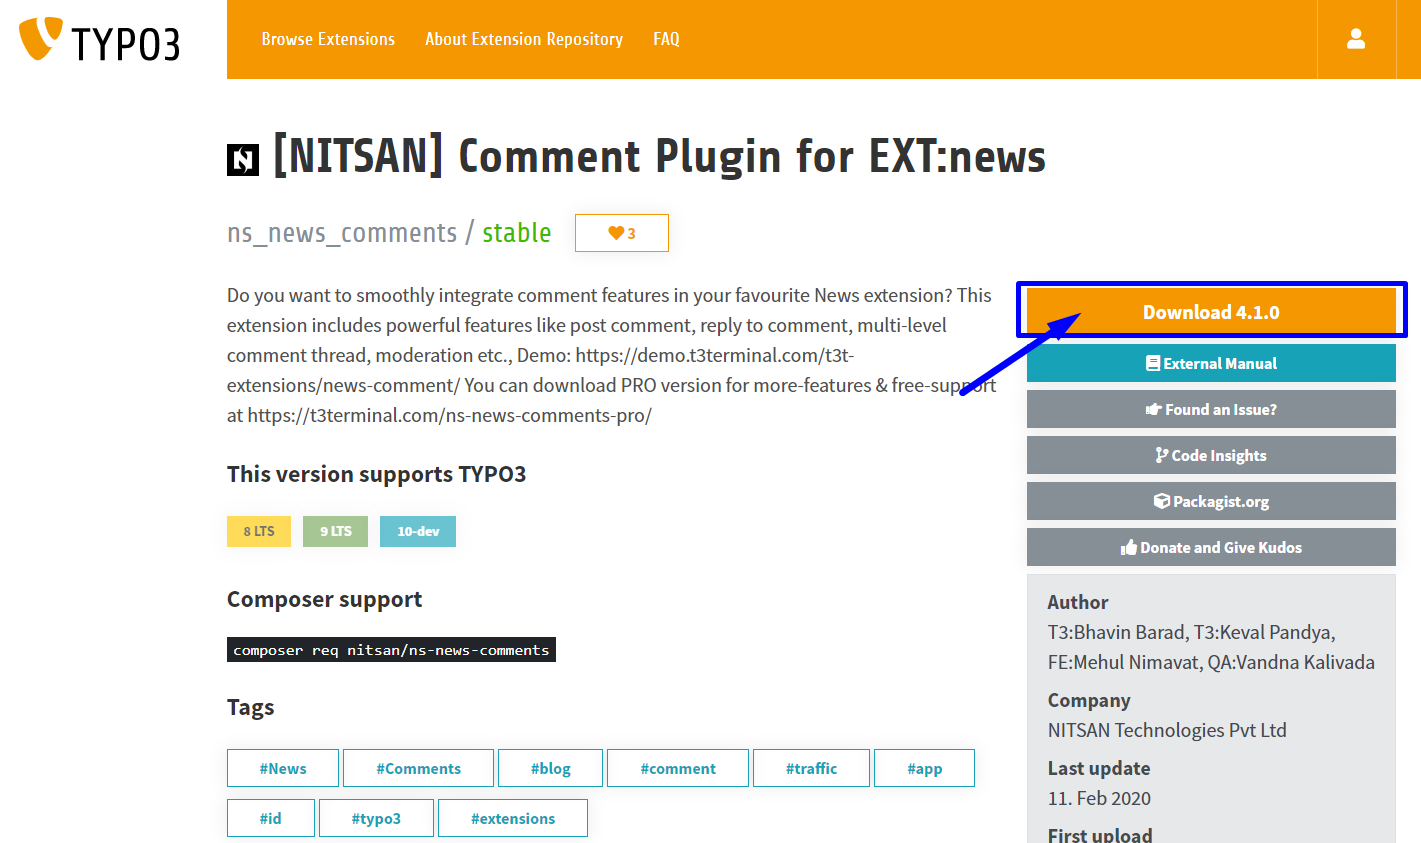Select the 9 LTS version badge
Viewport: 1421px width, 843px height.
(336, 531)
